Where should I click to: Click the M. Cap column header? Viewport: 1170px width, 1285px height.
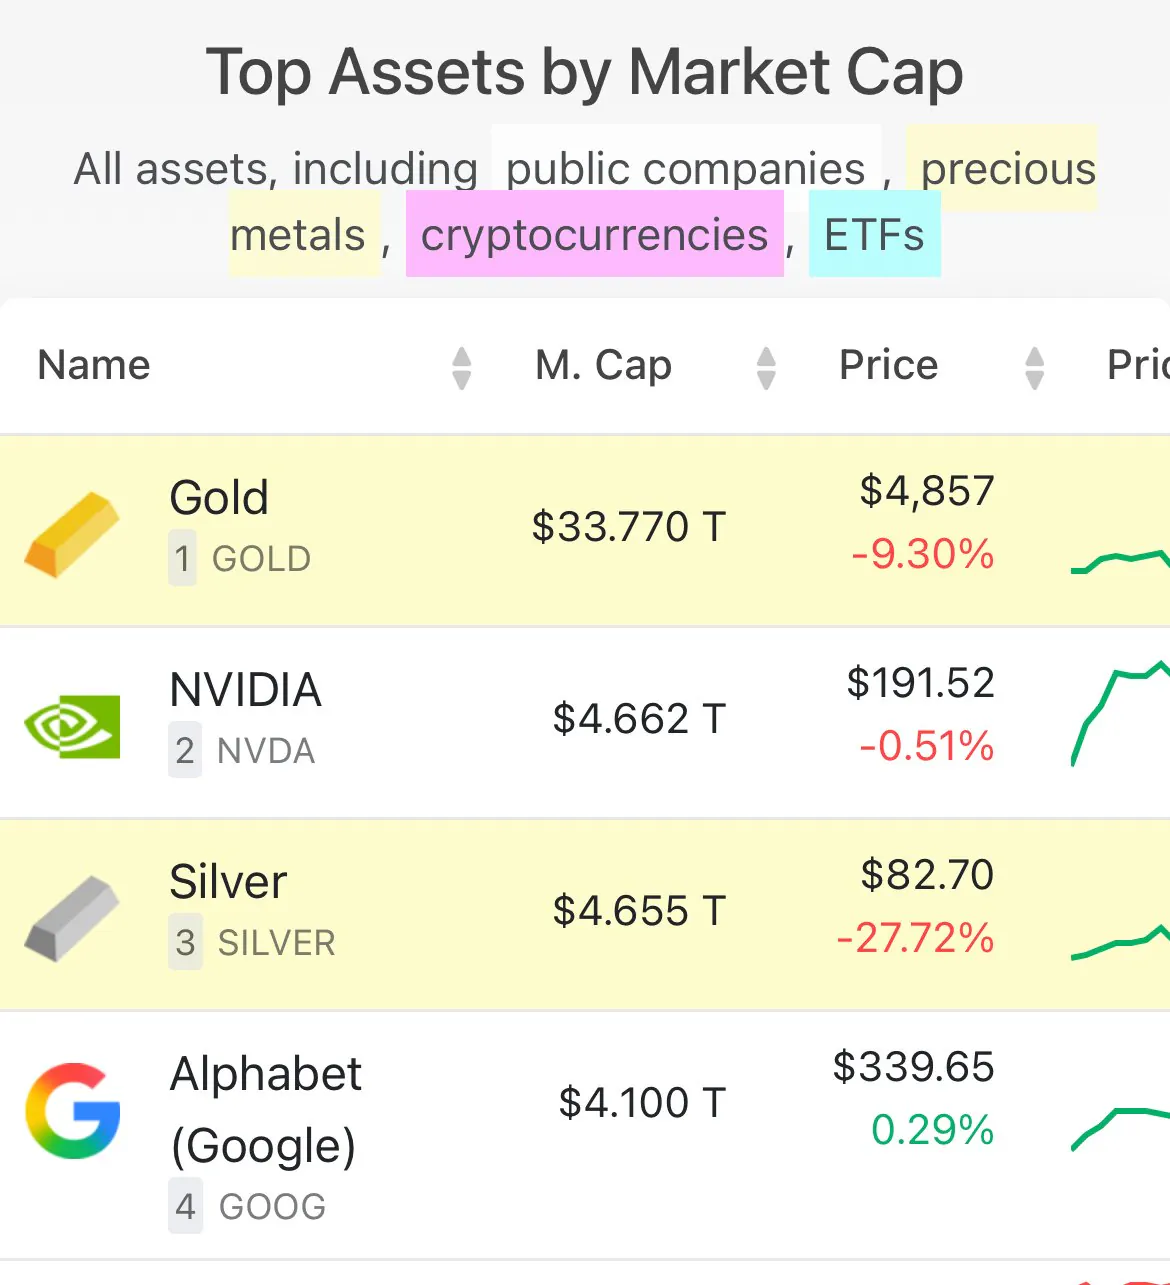point(603,365)
